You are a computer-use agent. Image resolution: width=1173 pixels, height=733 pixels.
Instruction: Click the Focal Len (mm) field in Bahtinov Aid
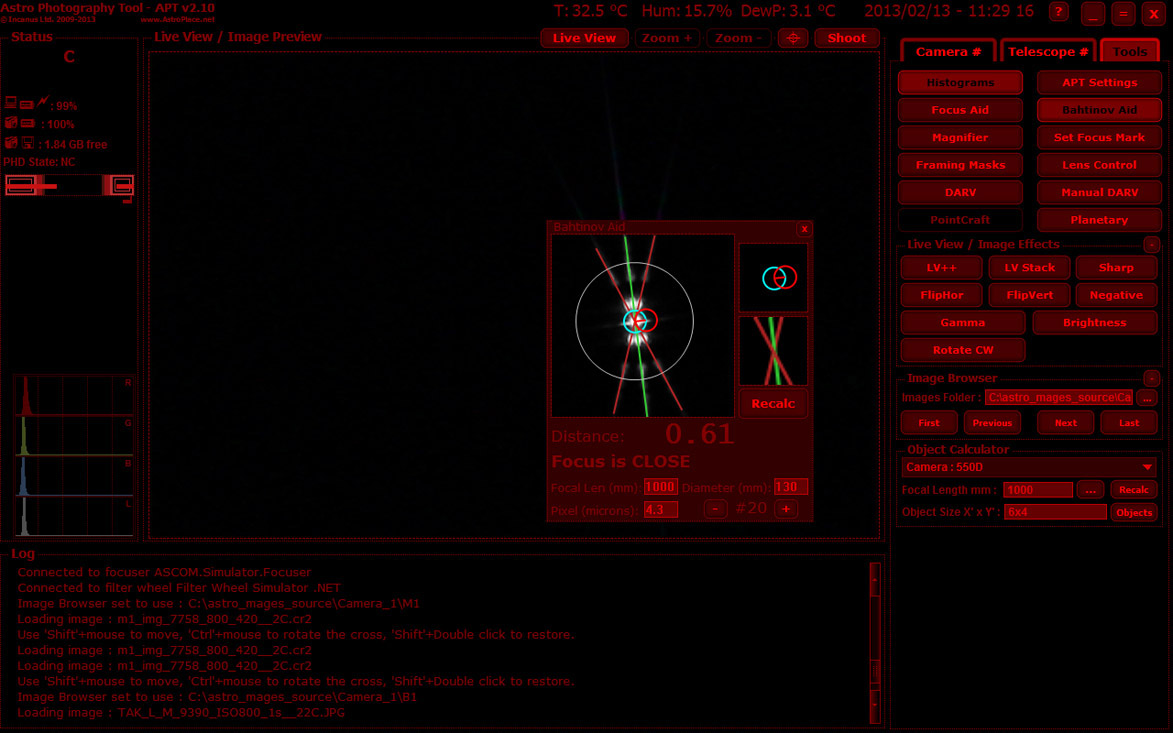pos(660,487)
